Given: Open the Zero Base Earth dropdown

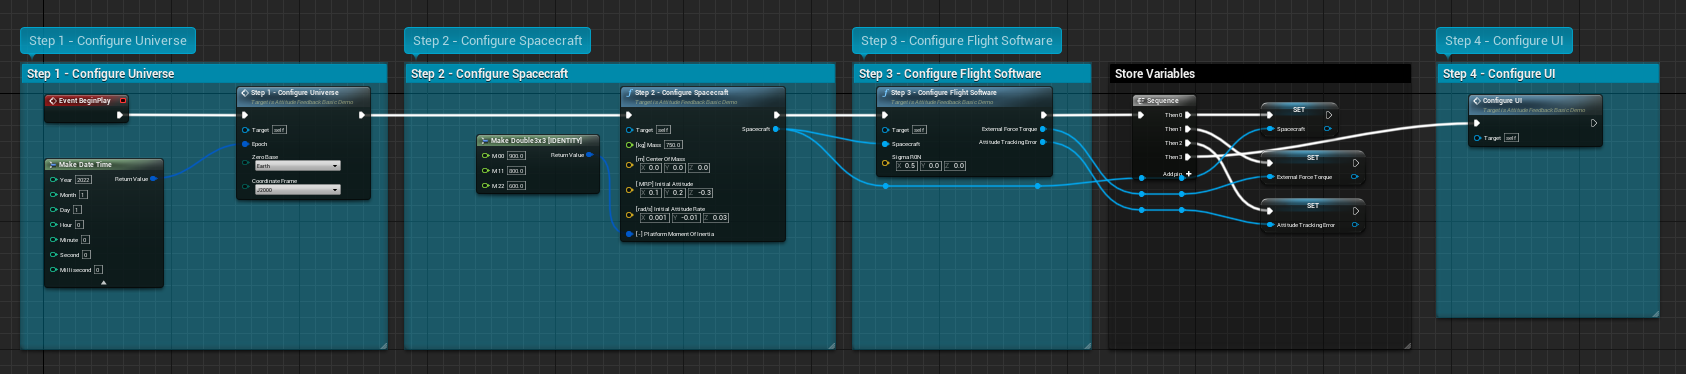Looking at the screenshot, I should pyautogui.click(x=297, y=166).
